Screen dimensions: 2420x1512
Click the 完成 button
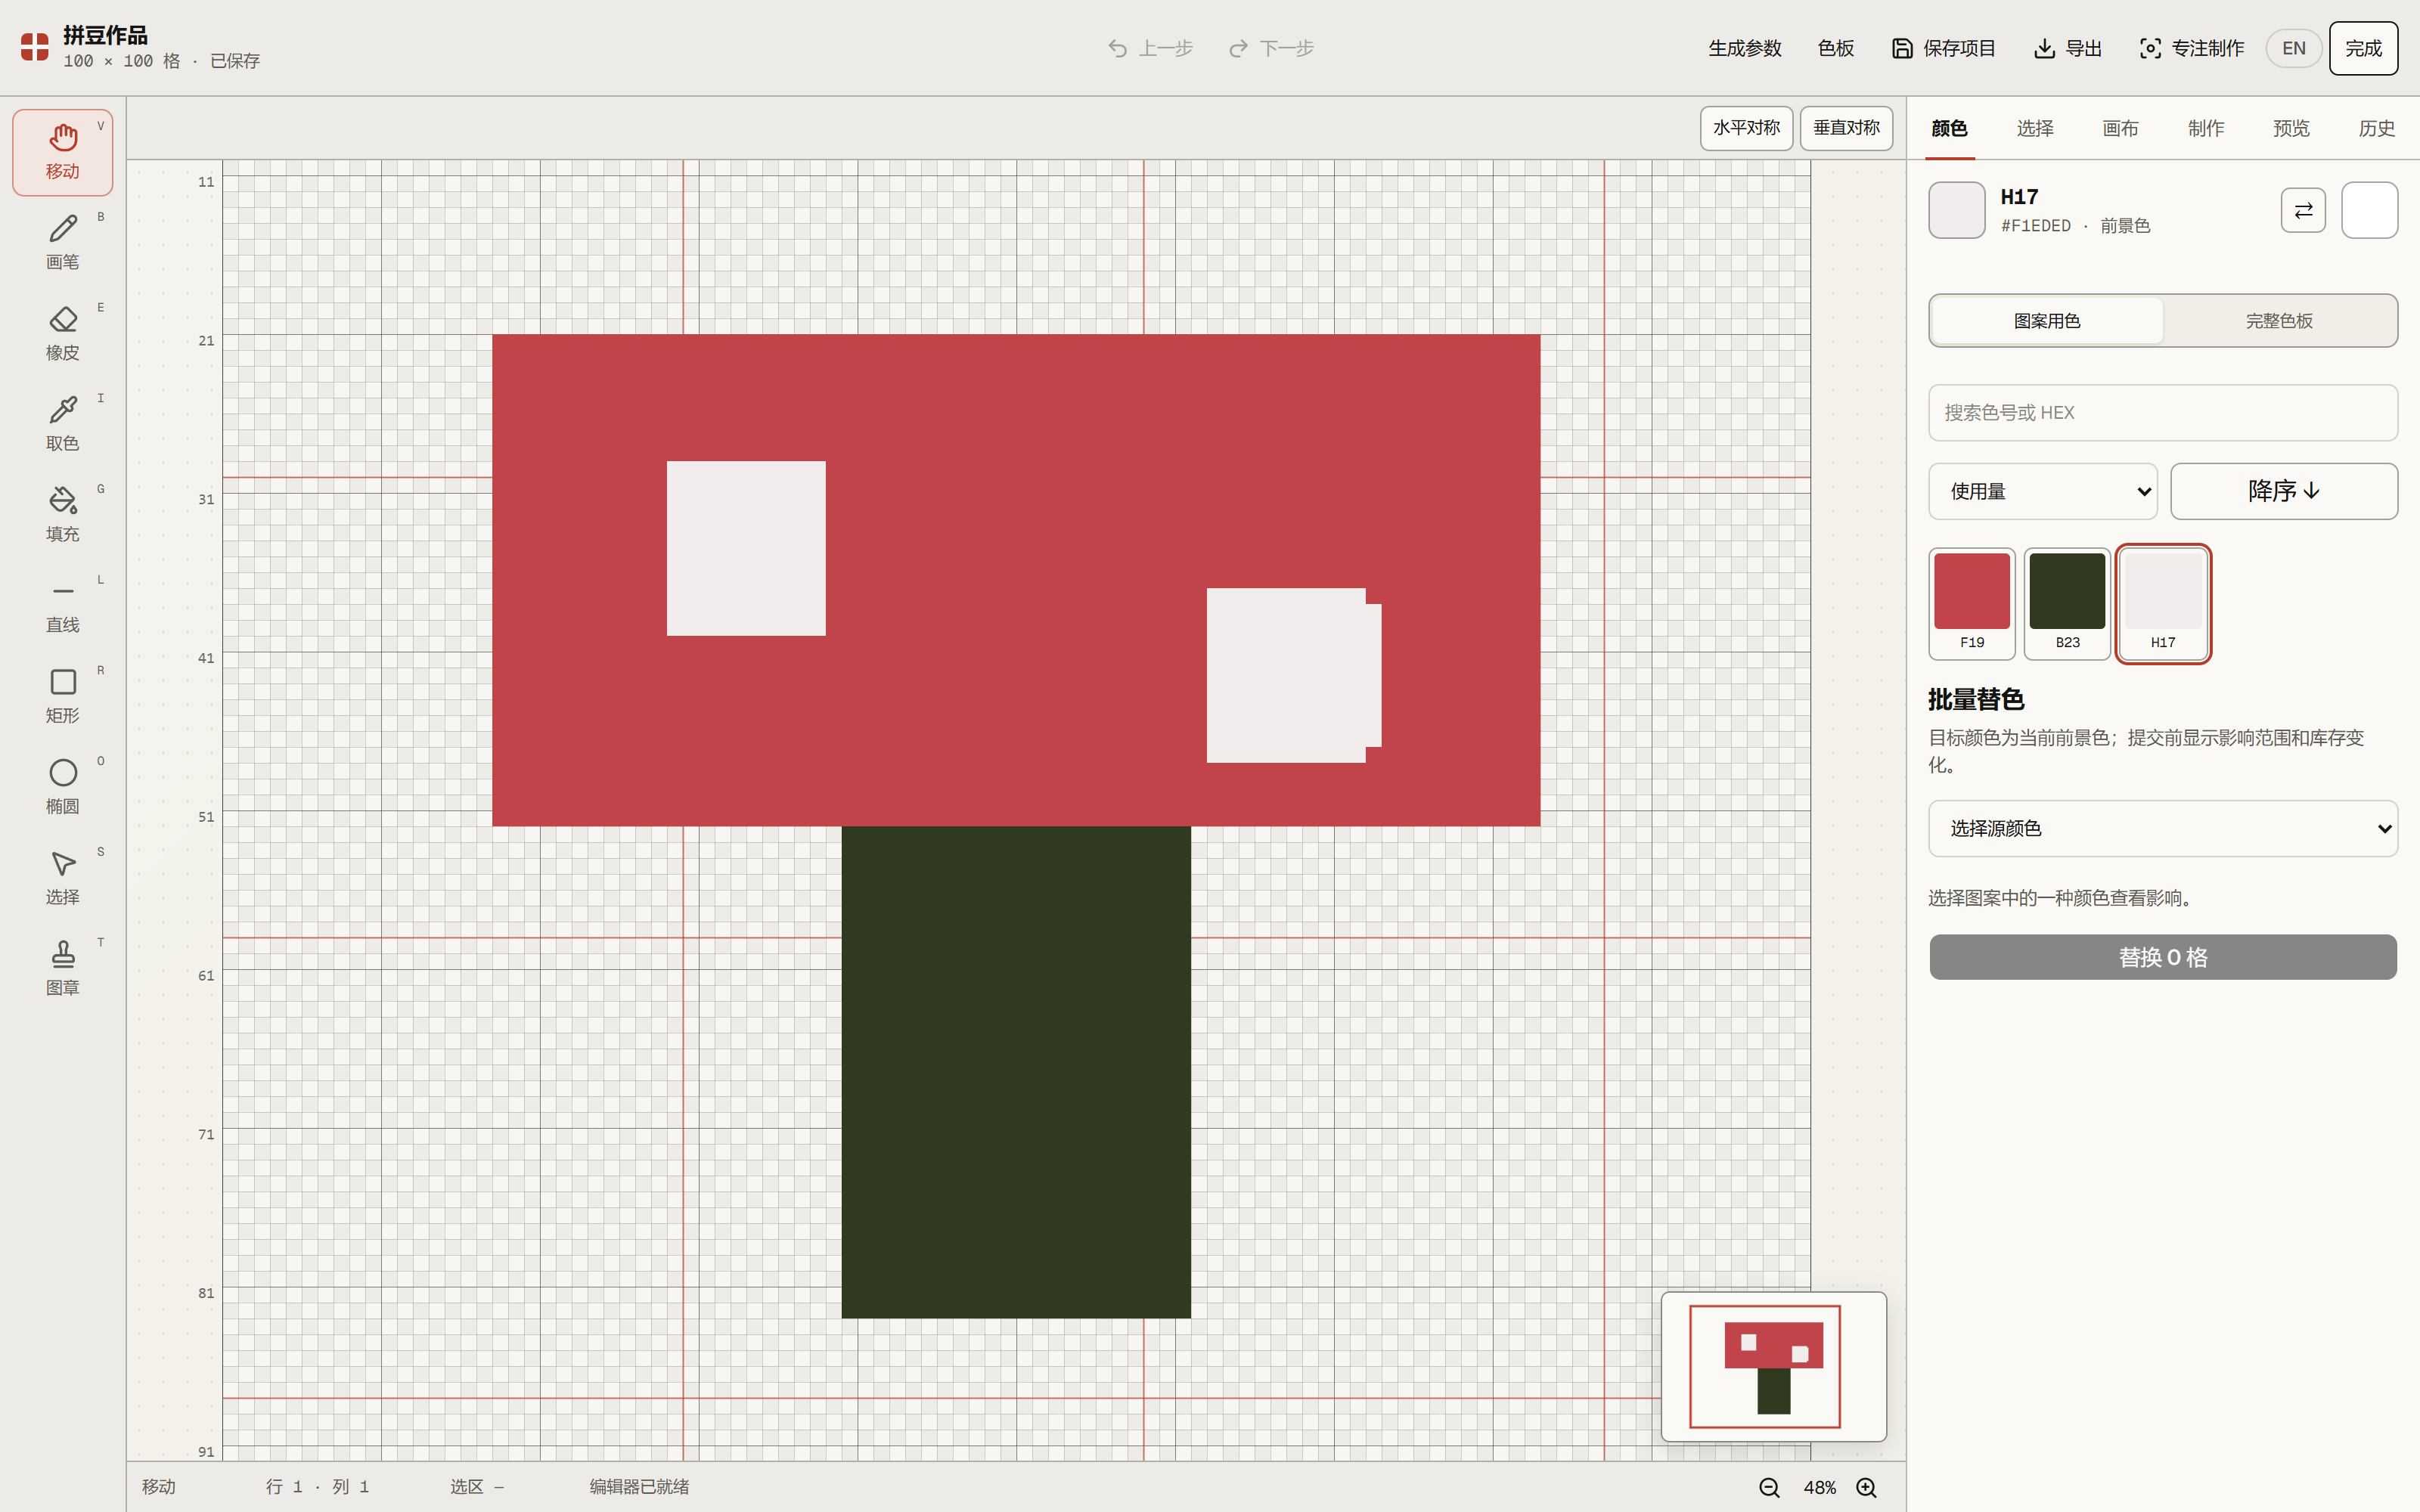click(x=2364, y=48)
